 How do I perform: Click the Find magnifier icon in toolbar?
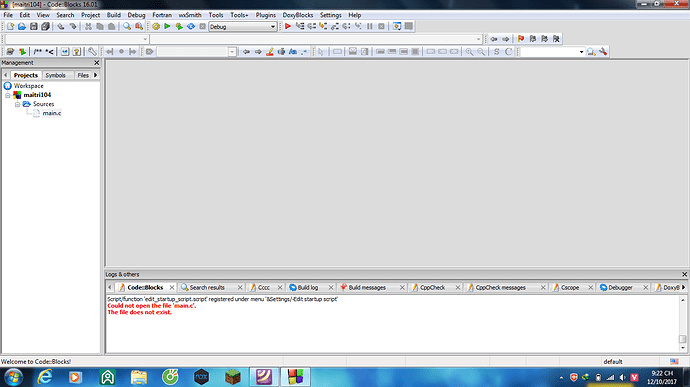[x=127, y=26]
